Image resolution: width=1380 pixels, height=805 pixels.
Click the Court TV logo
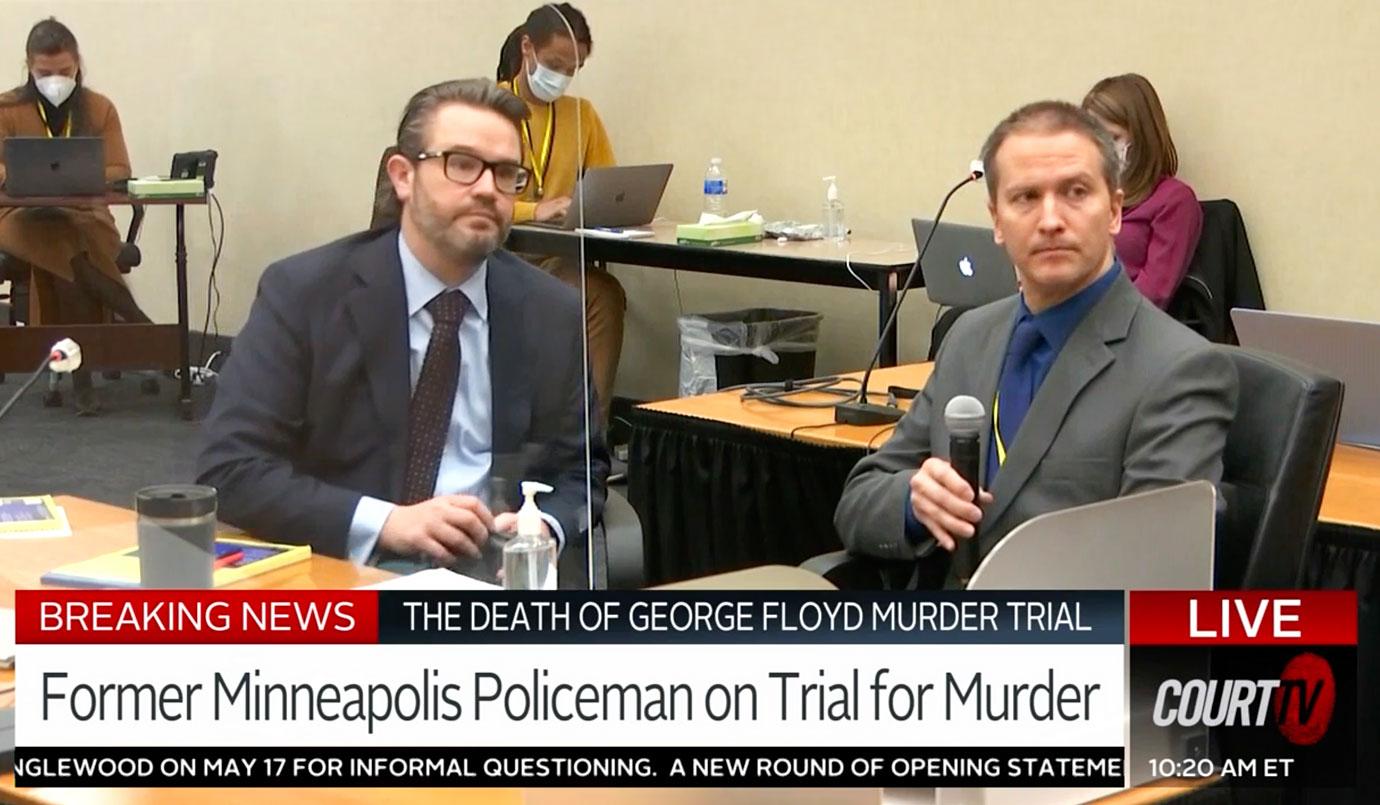pos(1243,699)
